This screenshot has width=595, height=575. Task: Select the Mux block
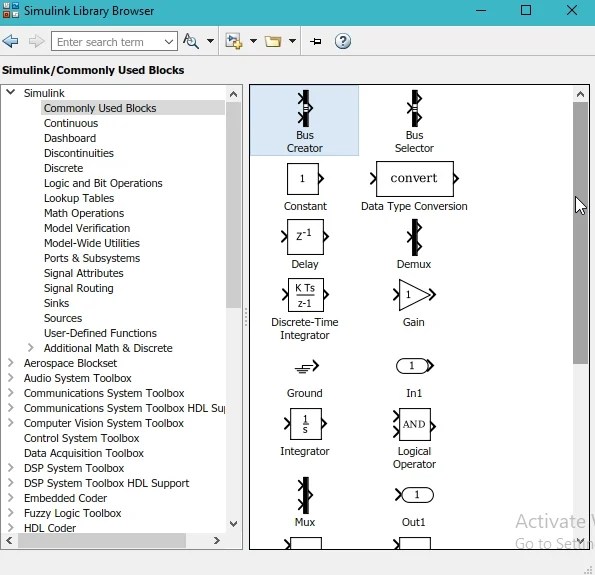305,502
